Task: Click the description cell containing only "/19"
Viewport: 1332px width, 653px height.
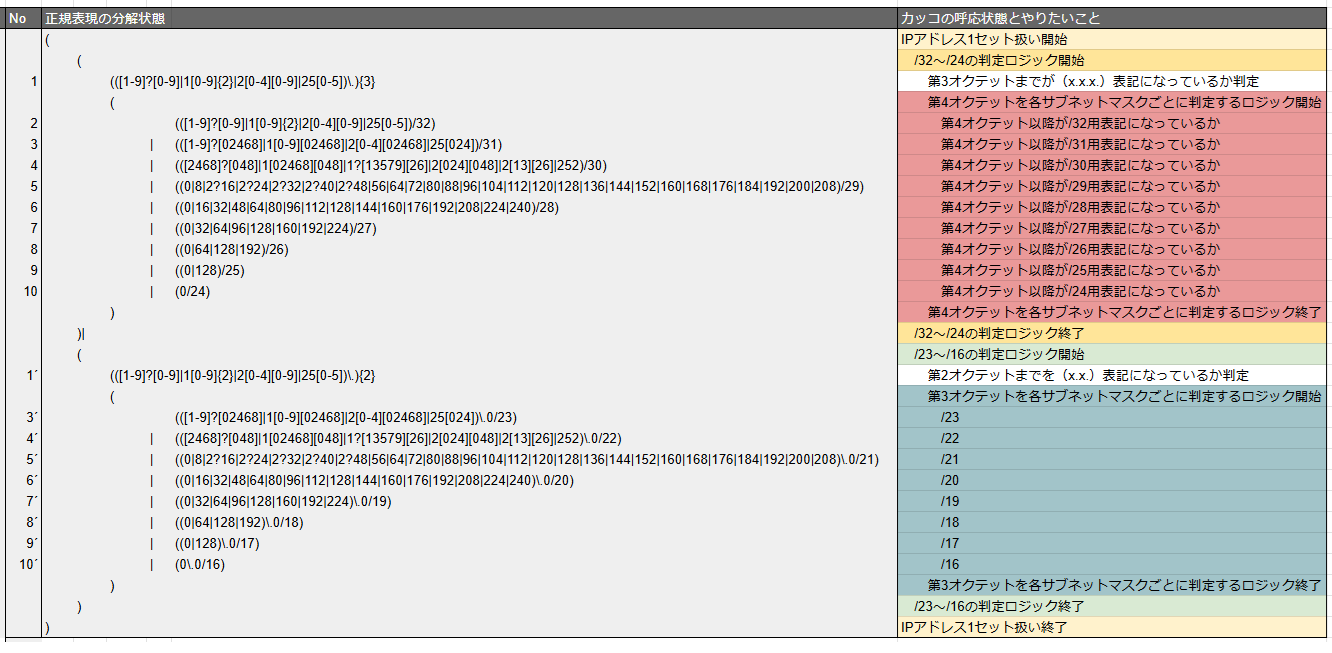Action: click(1113, 502)
